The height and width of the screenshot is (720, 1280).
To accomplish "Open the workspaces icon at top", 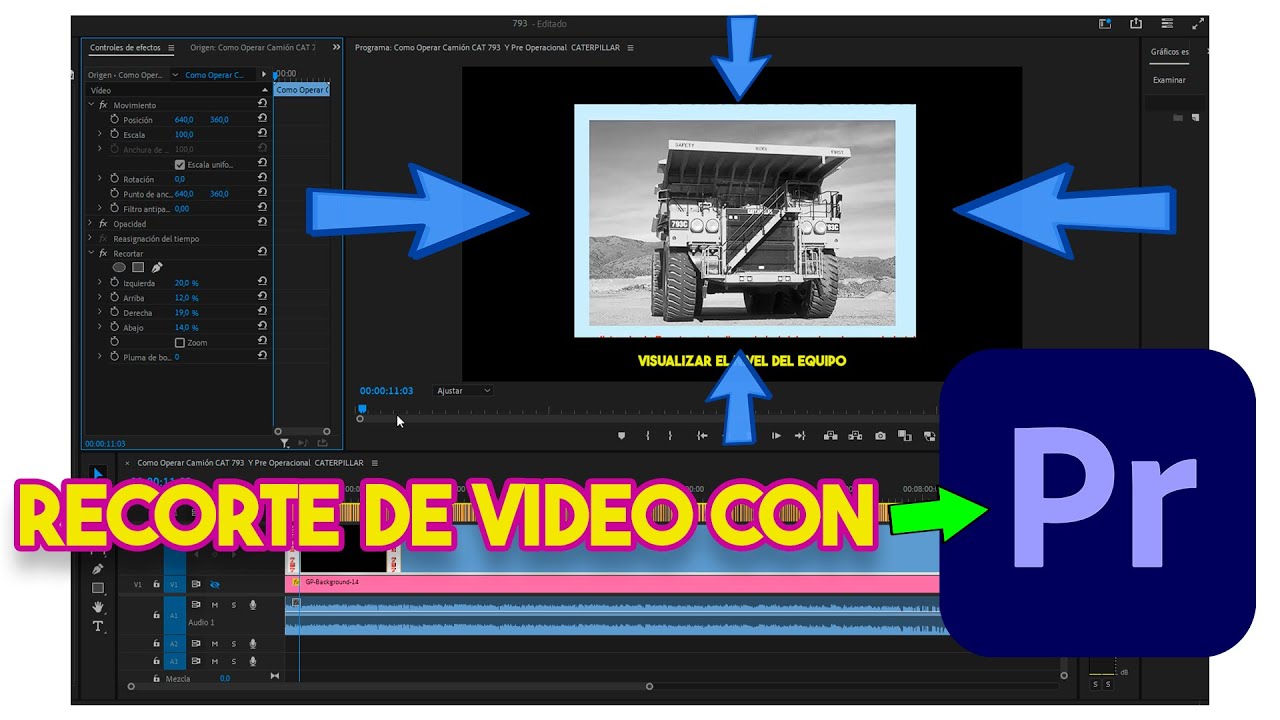I will pos(1105,23).
